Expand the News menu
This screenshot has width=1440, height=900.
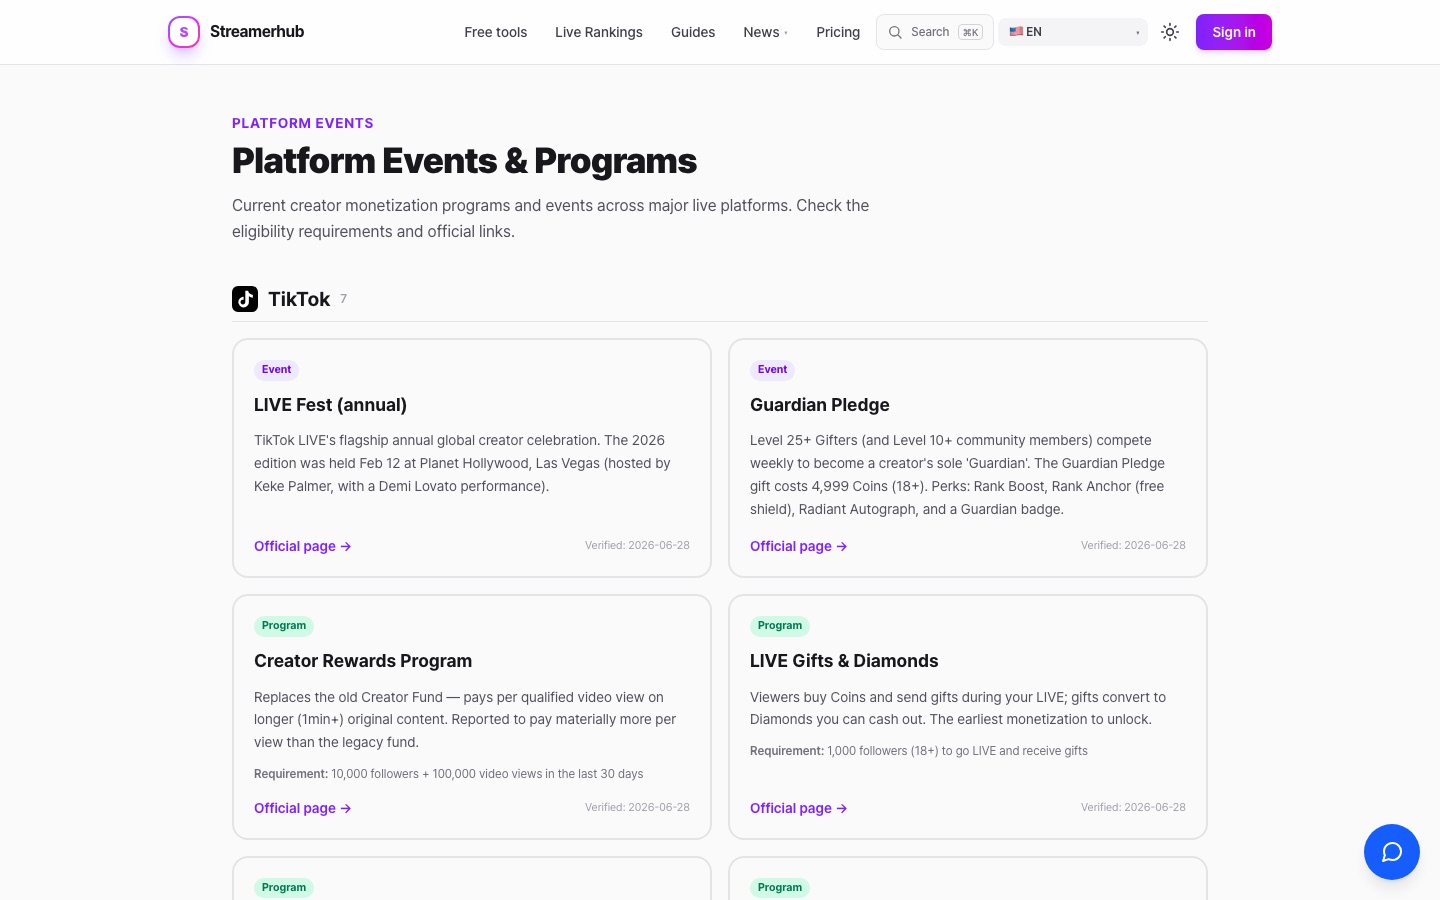point(766,32)
